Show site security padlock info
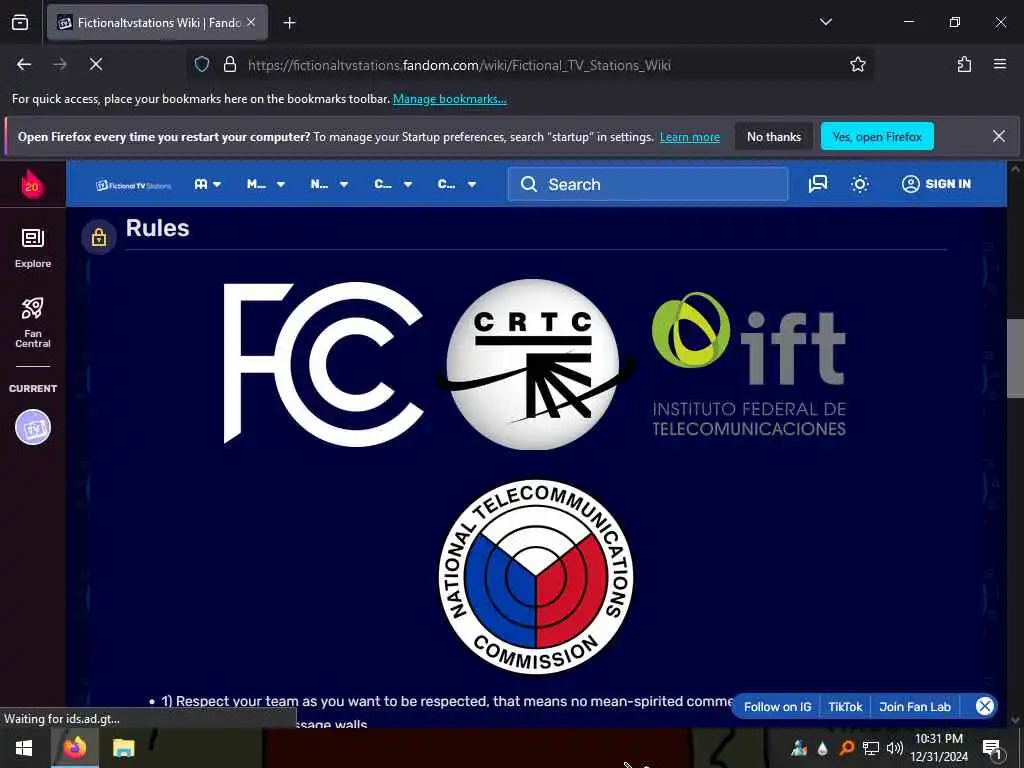Viewport: 1024px width, 768px height. click(229, 64)
